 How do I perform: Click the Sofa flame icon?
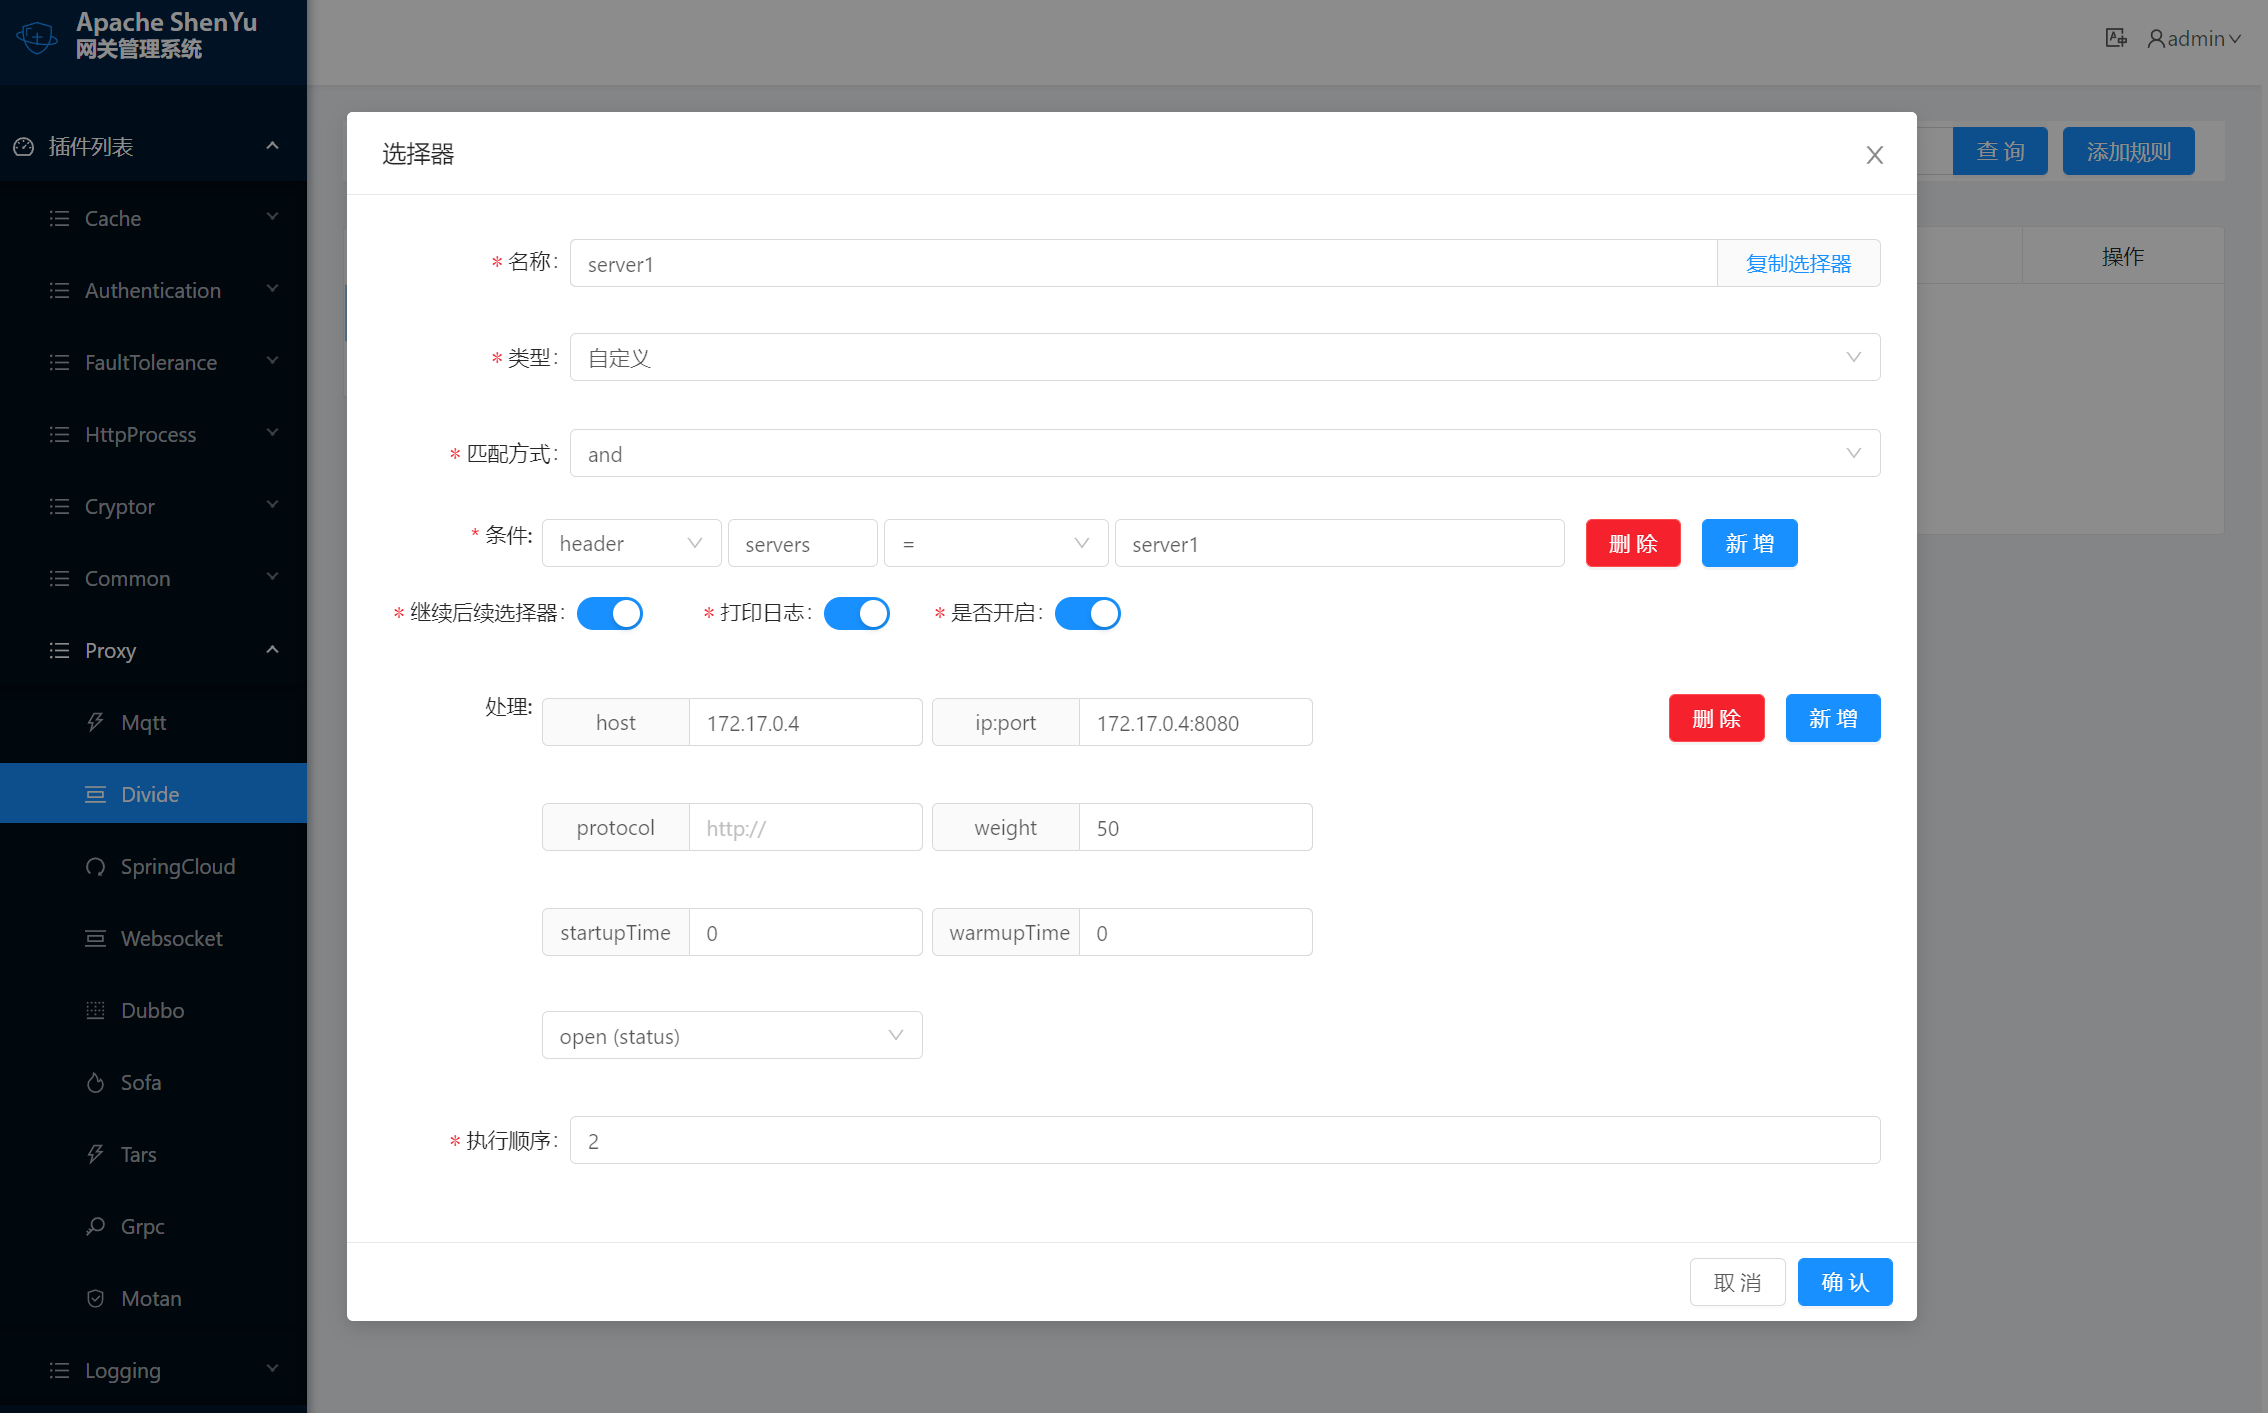pos(95,1082)
